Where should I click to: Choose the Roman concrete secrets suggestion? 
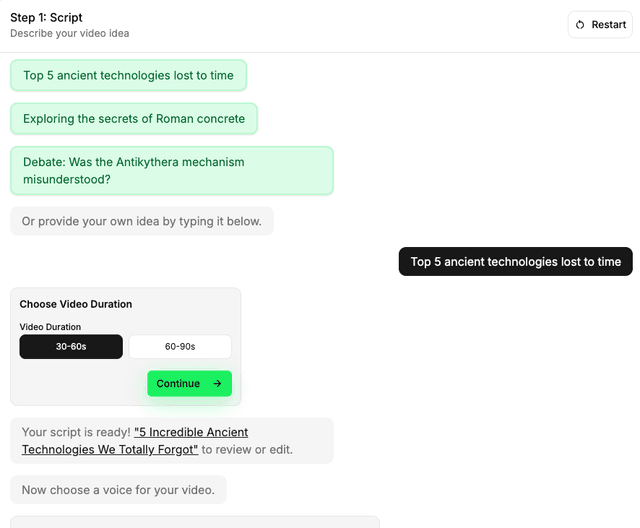[x=134, y=119]
